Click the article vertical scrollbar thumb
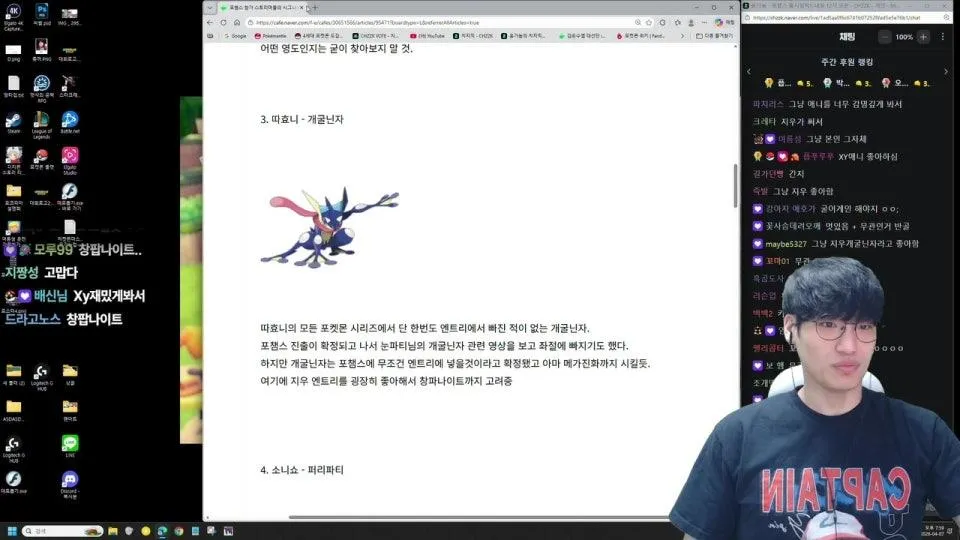Viewport: 960px width, 540px height. (735, 186)
